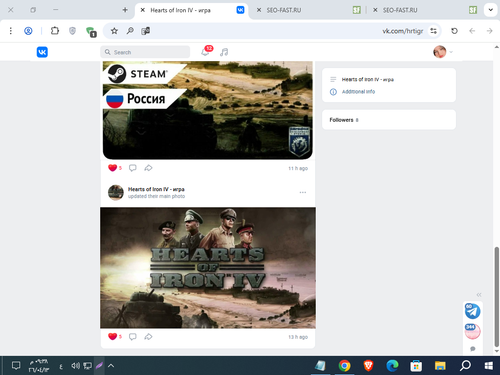Open Hearts of Iron IV - игра post author name
This screenshot has width=500, height=375.
pos(156,189)
